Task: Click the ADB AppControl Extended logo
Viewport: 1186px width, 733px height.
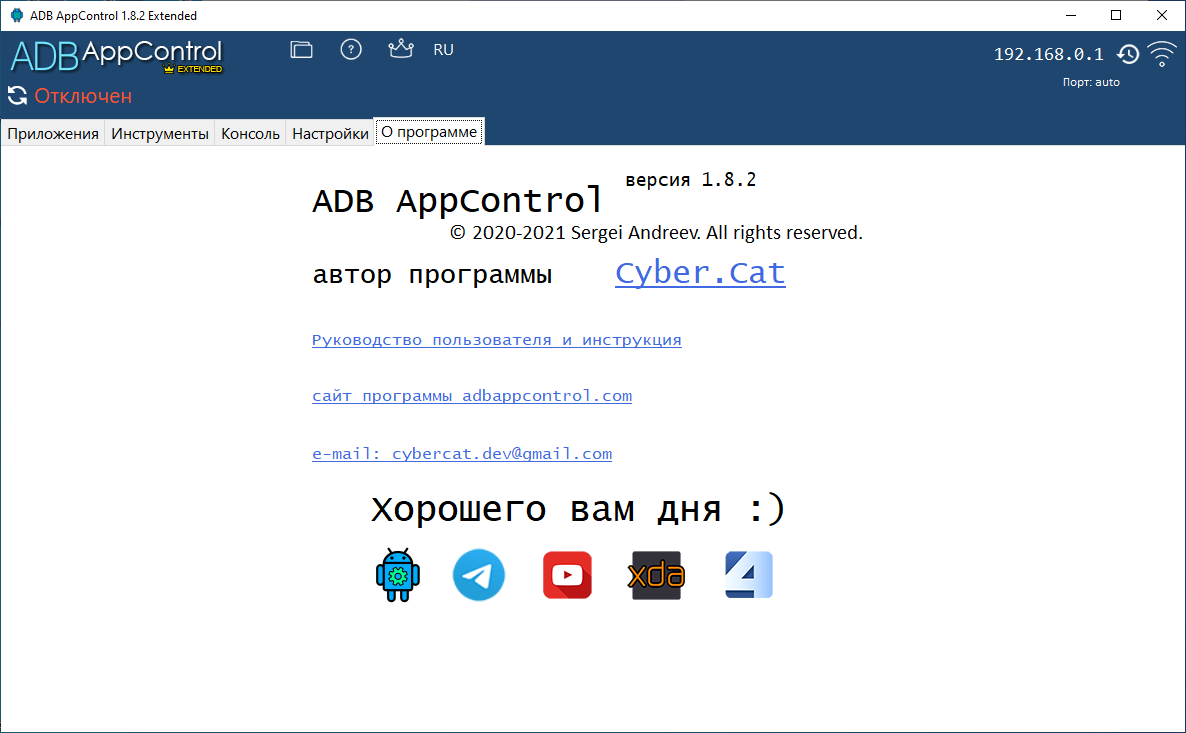Action: tap(116, 56)
